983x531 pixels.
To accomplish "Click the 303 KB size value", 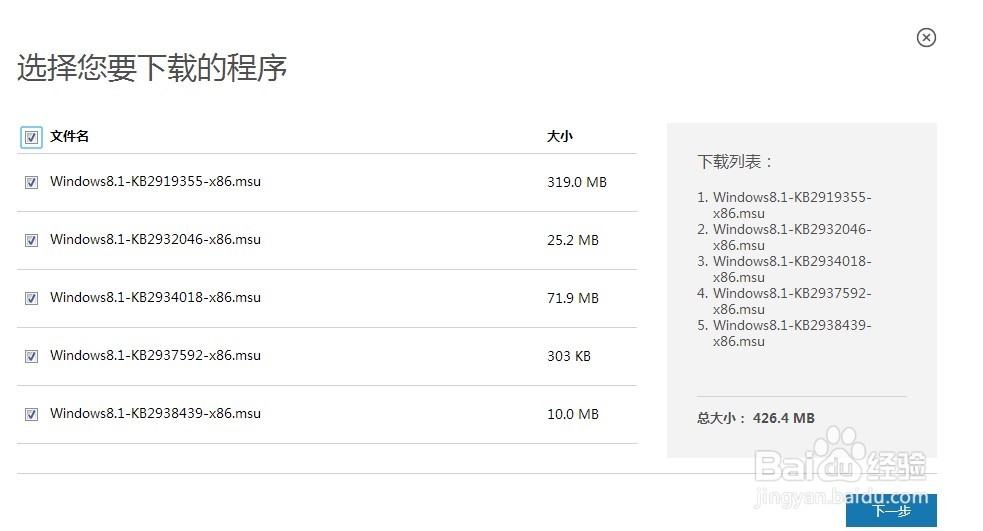I will tap(569, 356).
